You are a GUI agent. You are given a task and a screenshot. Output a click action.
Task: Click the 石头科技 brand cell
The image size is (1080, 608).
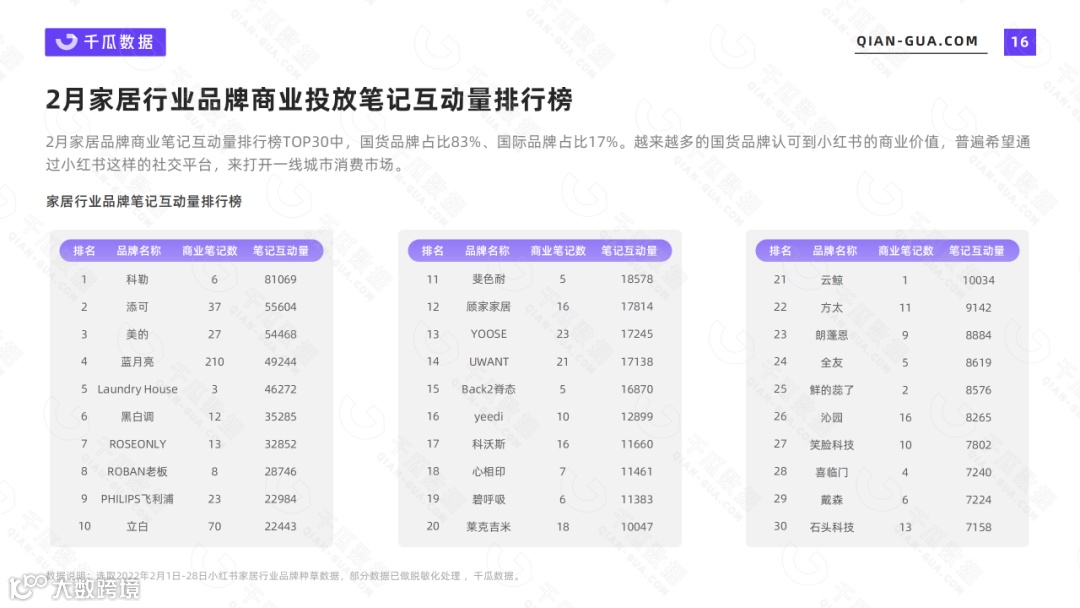click(831, 527)
